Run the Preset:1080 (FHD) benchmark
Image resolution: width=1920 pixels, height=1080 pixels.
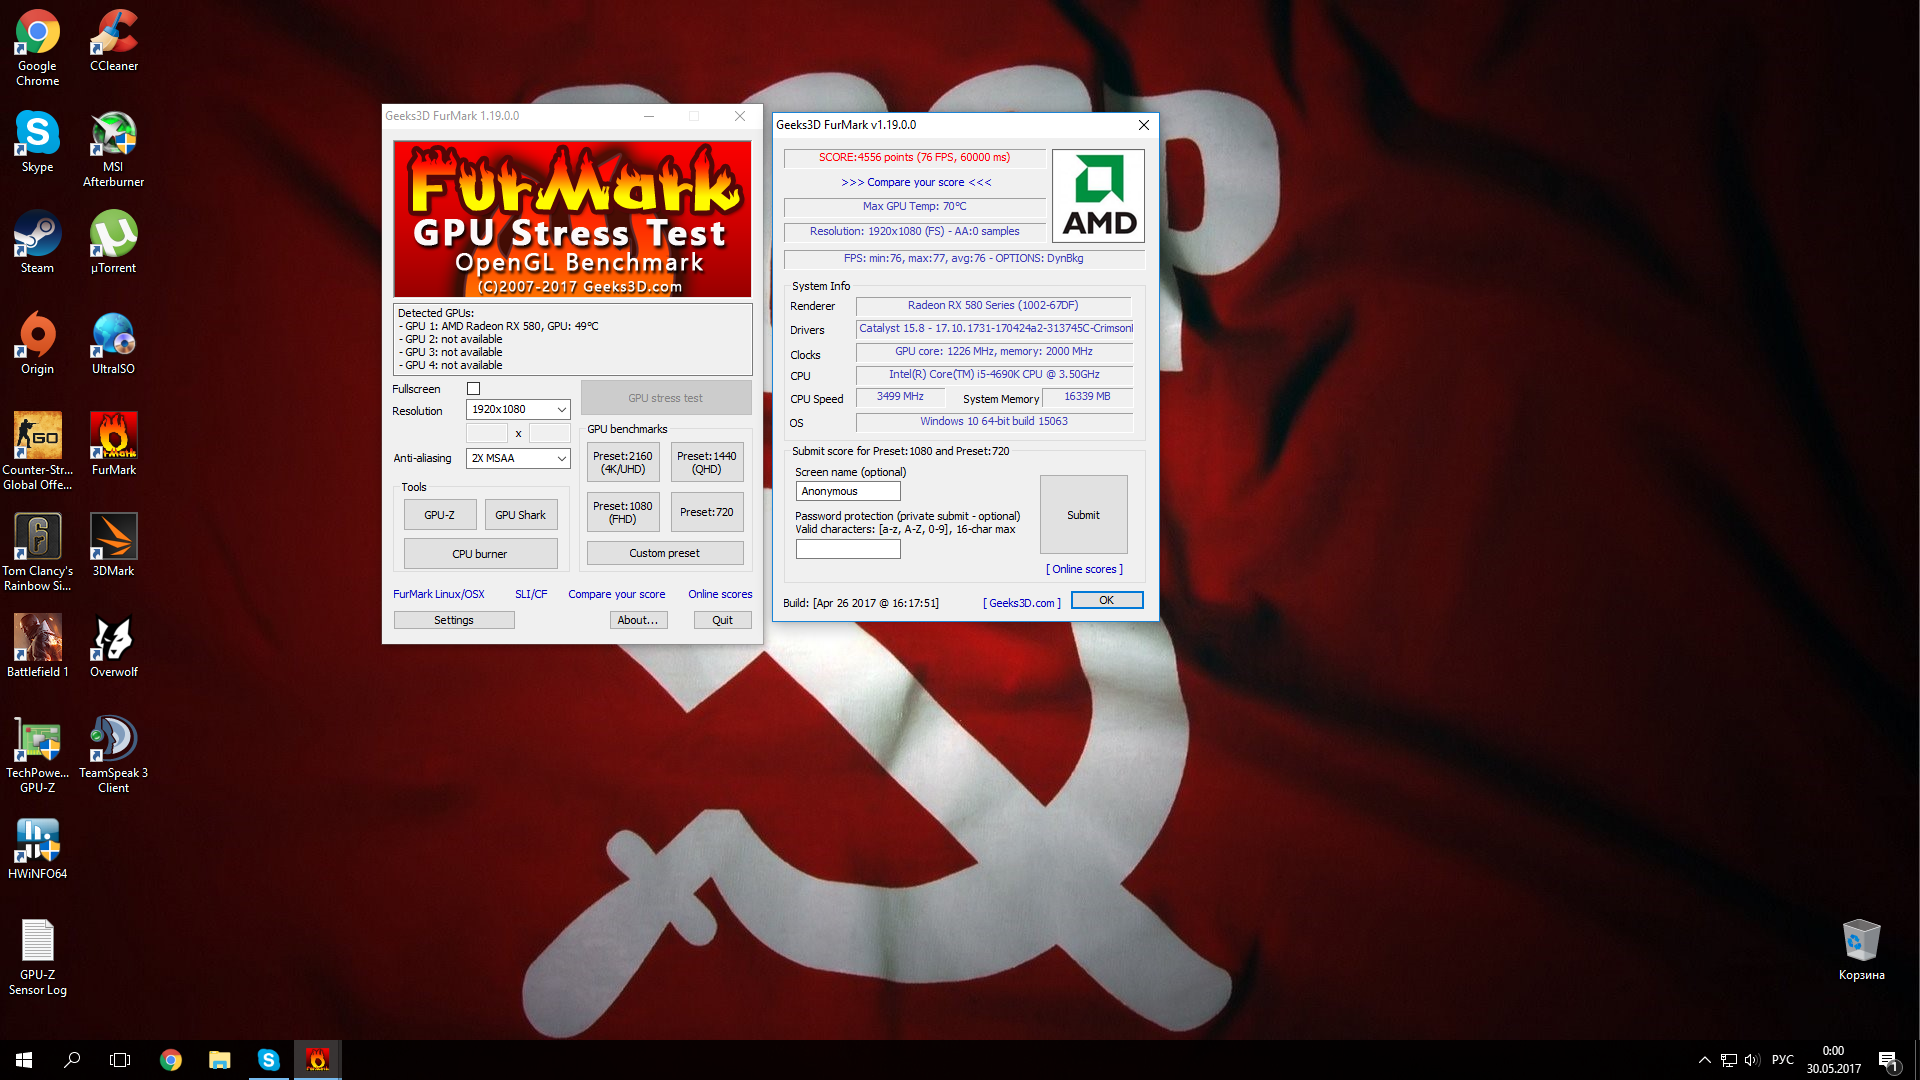(x=622, y=512)
